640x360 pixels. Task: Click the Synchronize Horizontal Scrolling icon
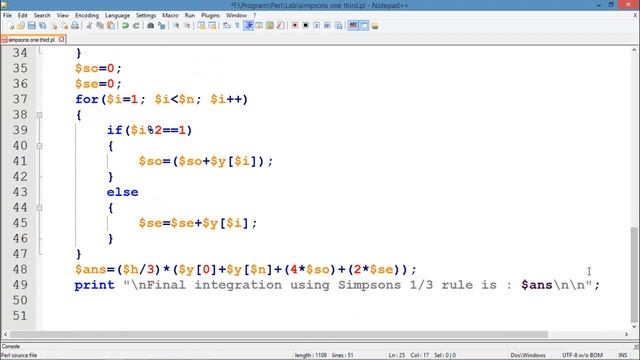click(212, 26)
